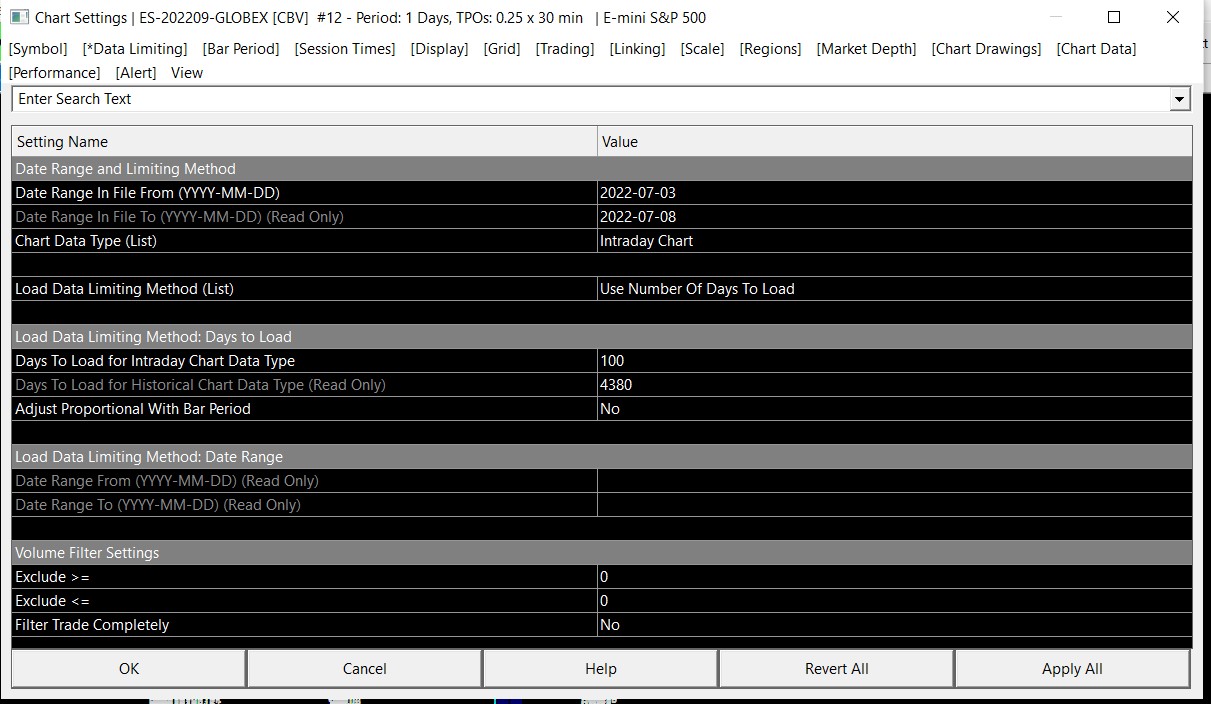The height and width of the screenshot is (704, 1211).
Task: Select the Filter Trade Completely setting name
Action: (x=92, y=625)
